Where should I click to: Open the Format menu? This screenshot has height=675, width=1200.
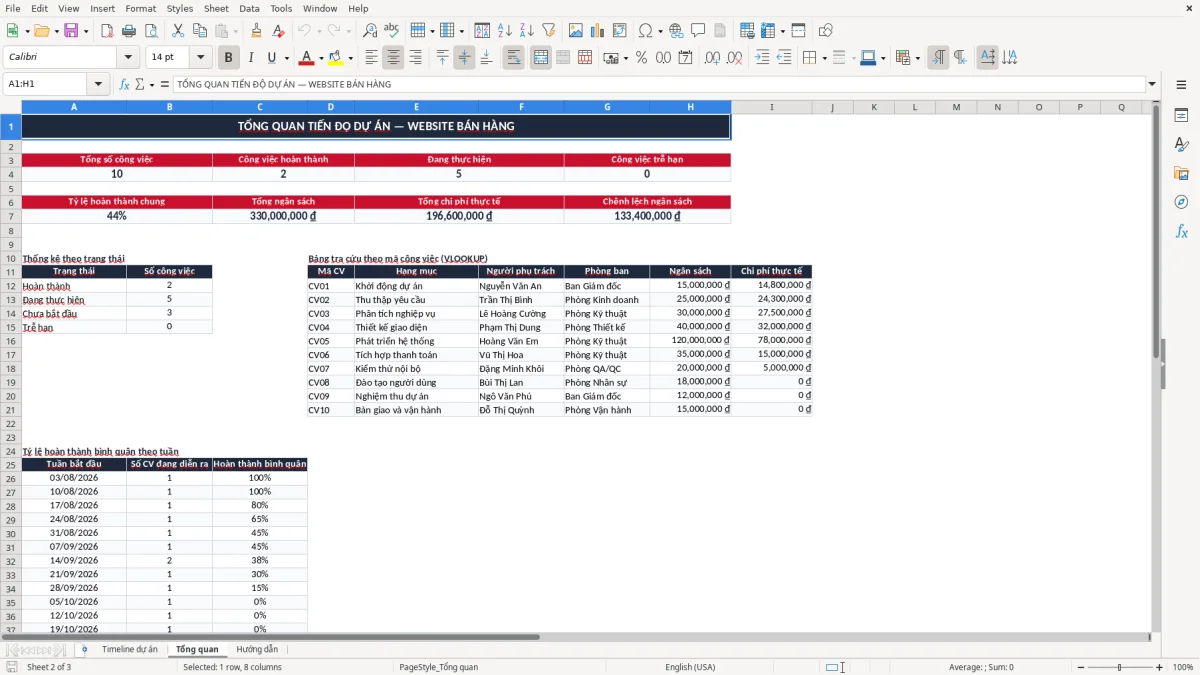click(x=140, y=8)
